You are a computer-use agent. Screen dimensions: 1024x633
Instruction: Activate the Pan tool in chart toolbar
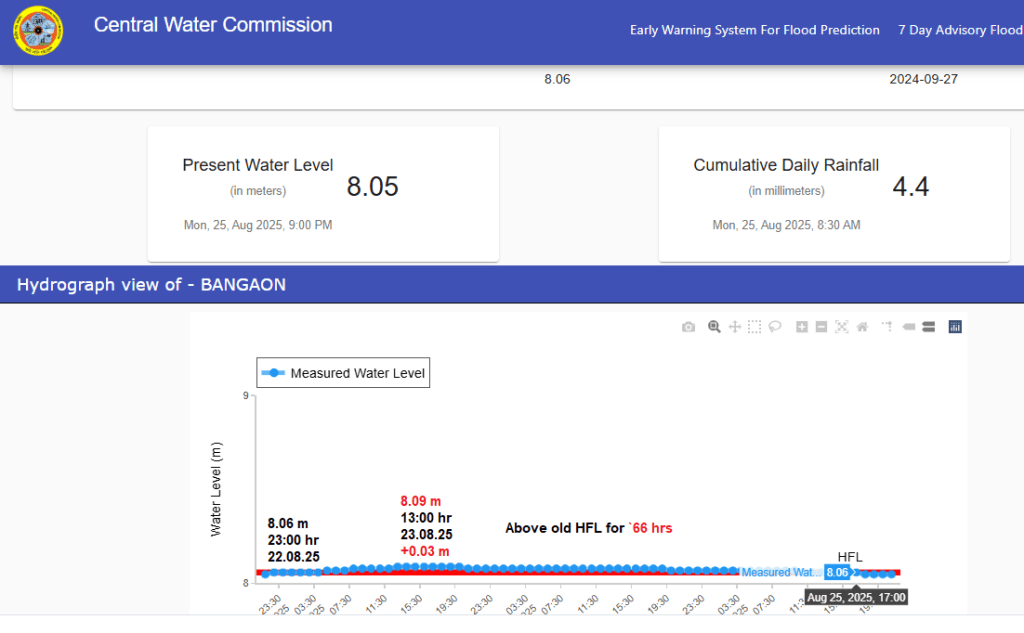pos(734,327)
